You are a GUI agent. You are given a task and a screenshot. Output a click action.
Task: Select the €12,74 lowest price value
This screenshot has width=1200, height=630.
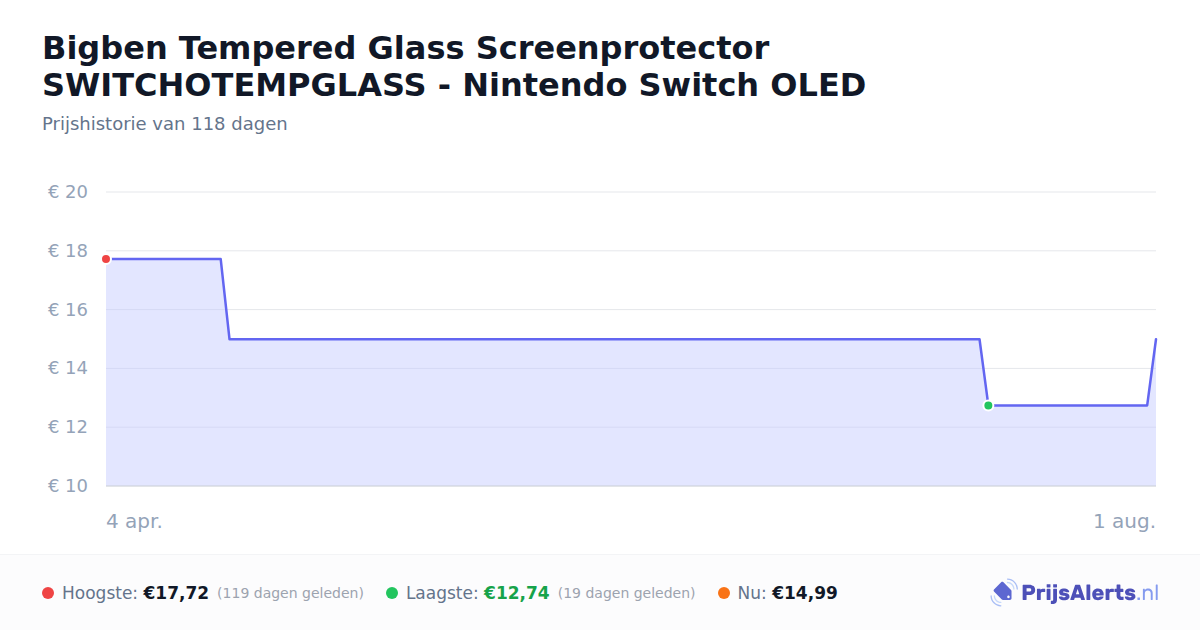(x=517, y=593)
